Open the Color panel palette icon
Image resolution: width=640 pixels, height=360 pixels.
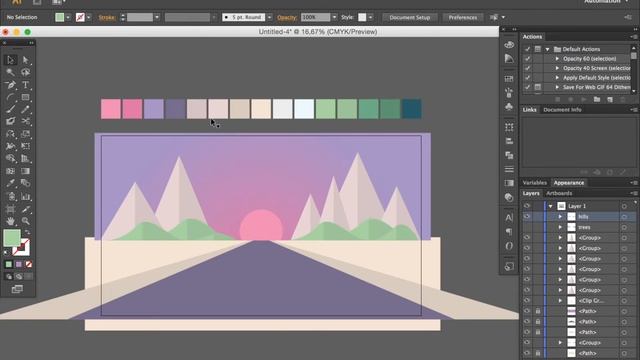pyautogui.click(x=509, y=44)
